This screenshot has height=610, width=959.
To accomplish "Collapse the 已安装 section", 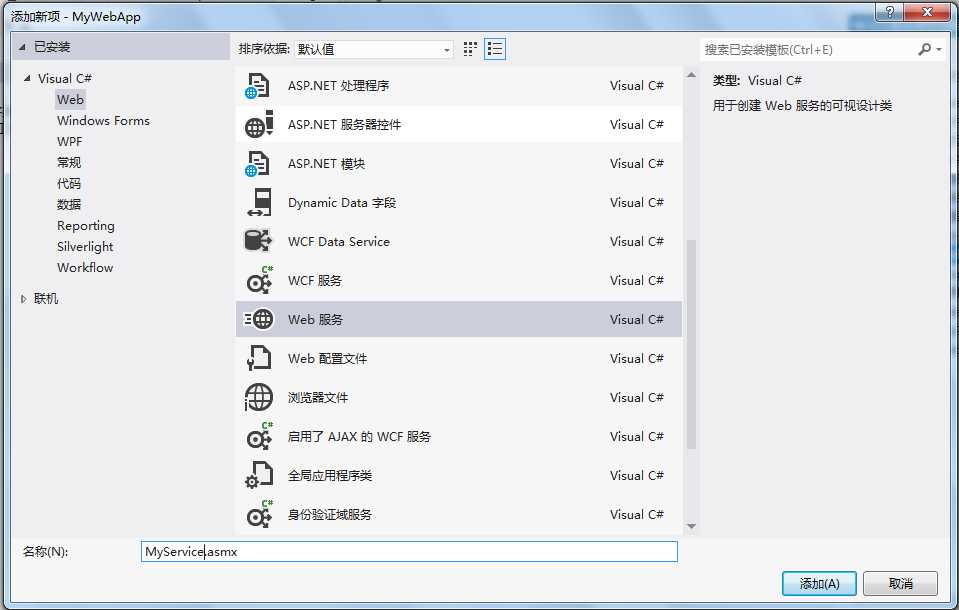I will pyautogui.click(x=22, y=47).
